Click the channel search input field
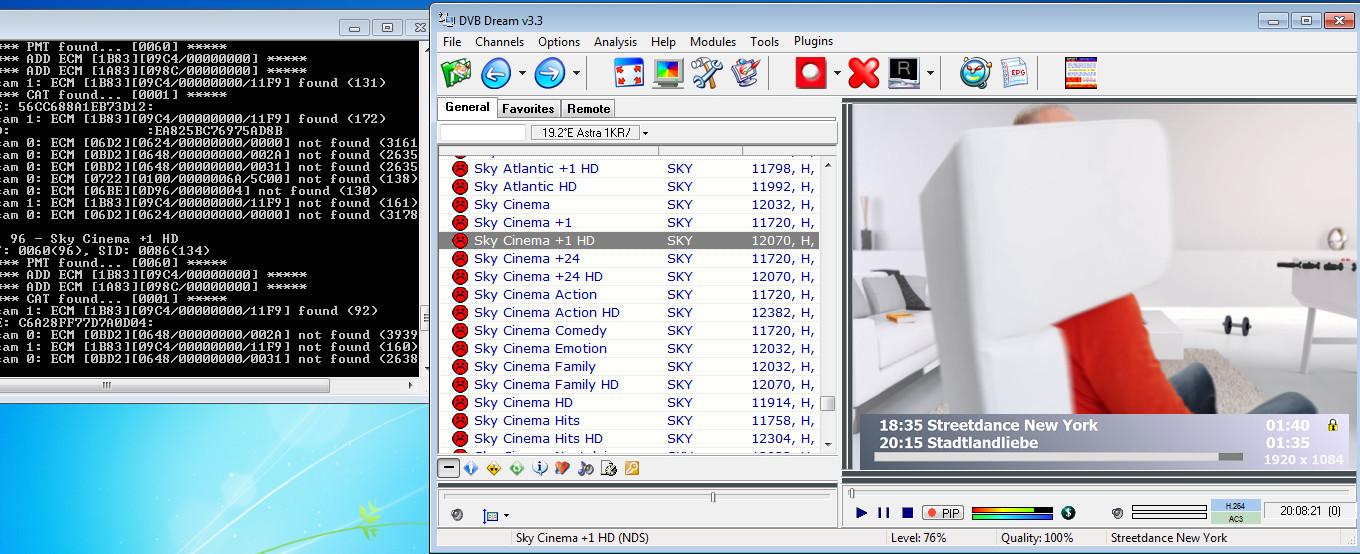The image size is (1360, 554). [483, 133]
